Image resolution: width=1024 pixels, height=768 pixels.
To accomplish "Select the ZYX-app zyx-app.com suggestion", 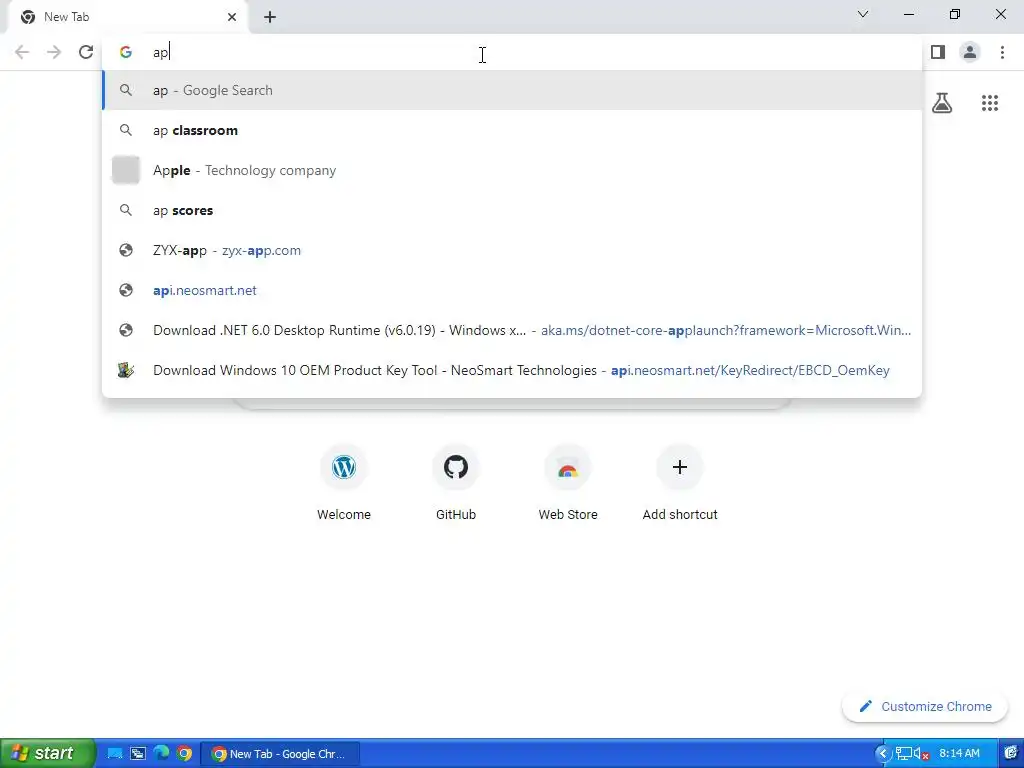I will [512, 250].
